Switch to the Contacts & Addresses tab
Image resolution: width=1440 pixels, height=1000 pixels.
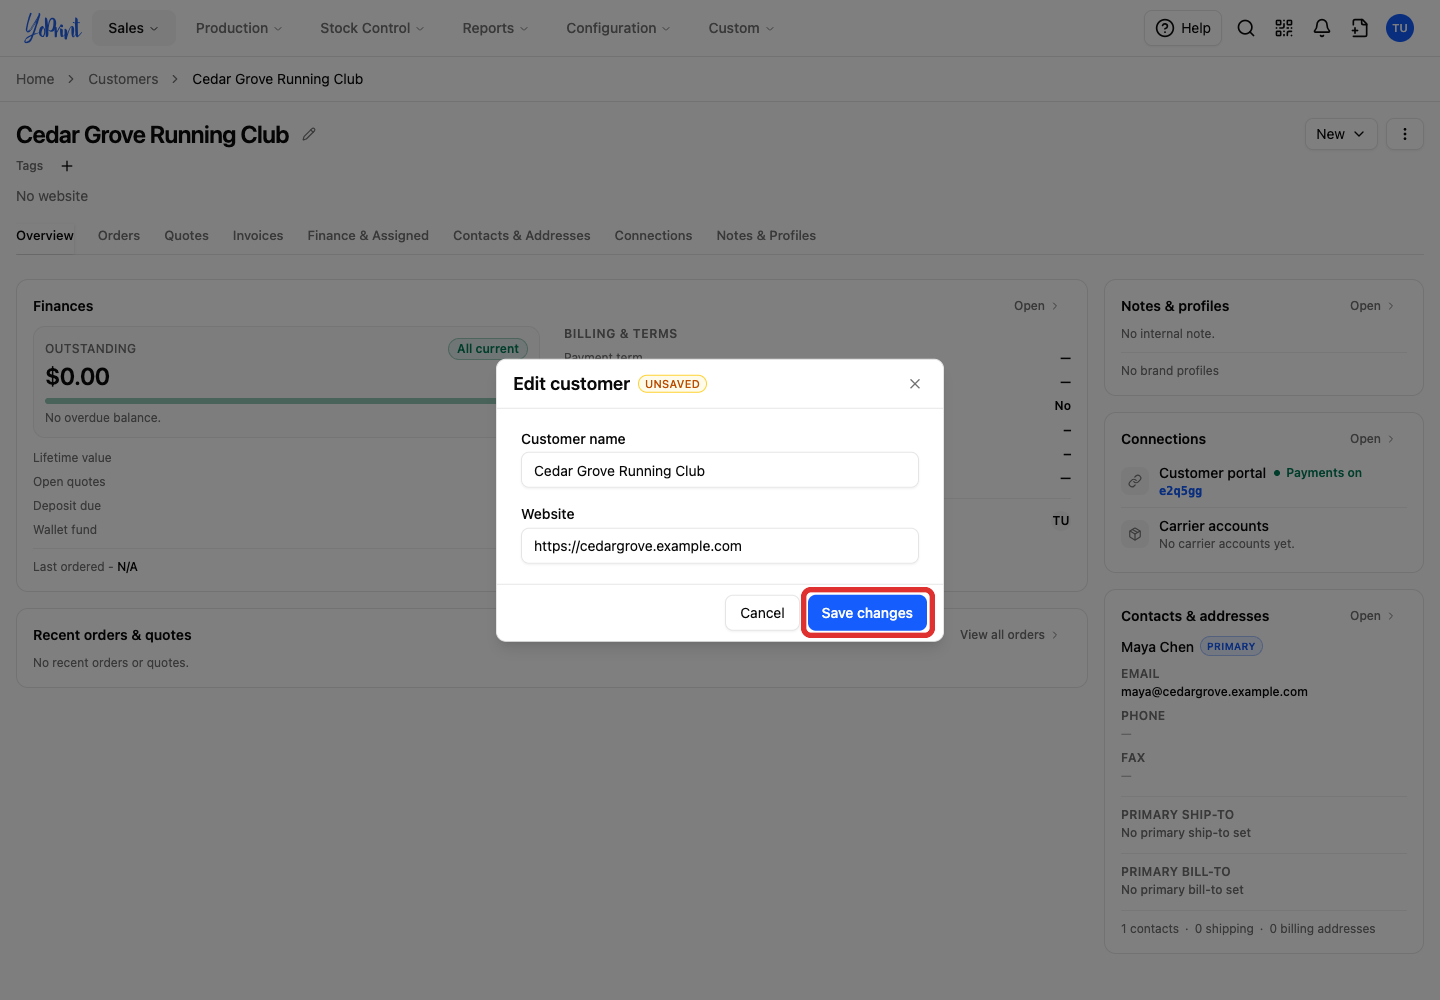click(522, 236)
